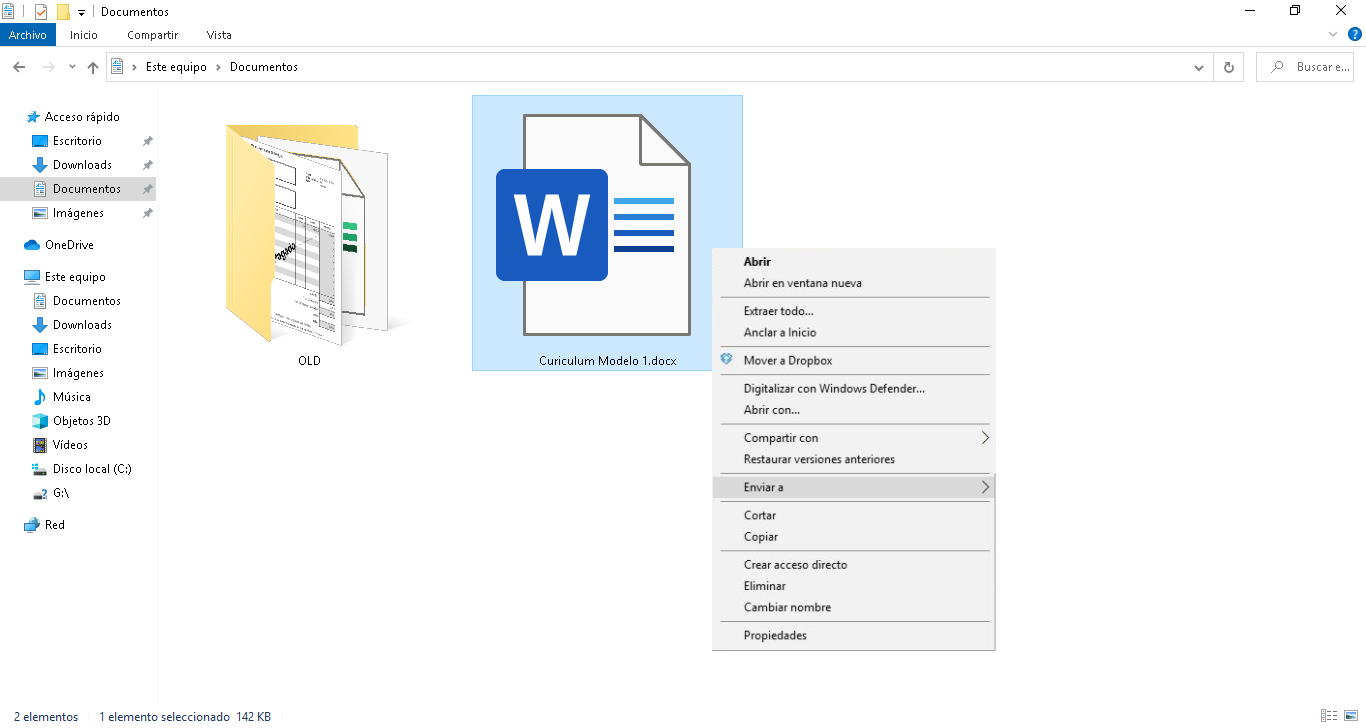
Task: Click the document icon in address bar
Action: [x=117, y=67]
